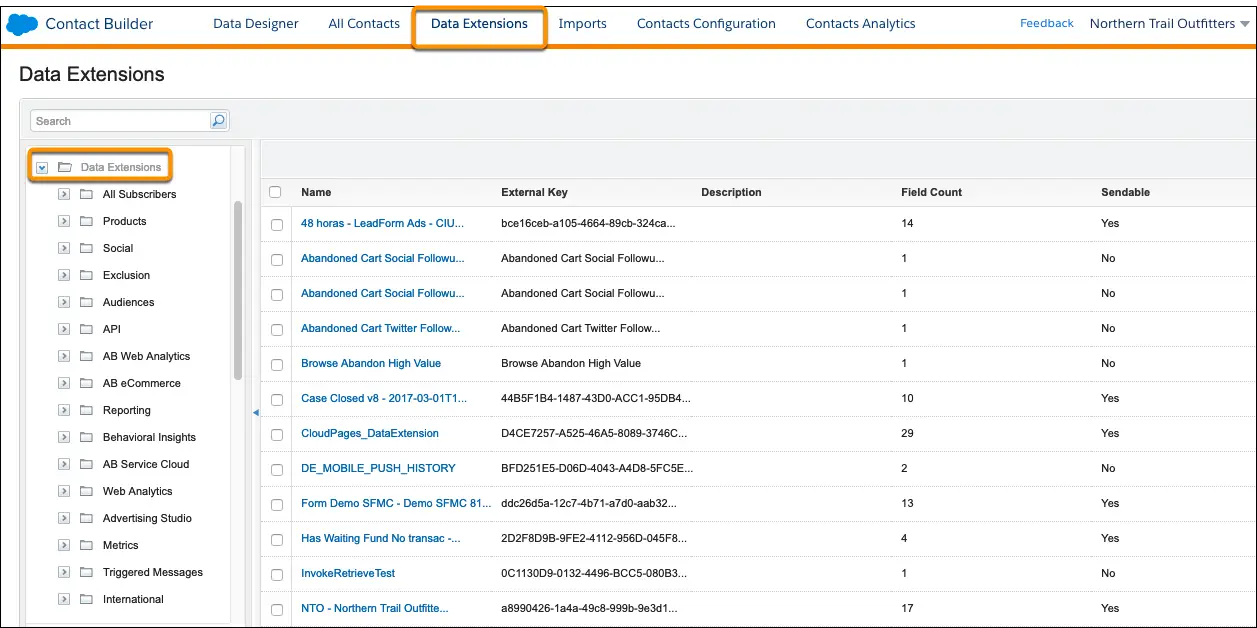Click the Metrics folder icon
The height and width of the screenshot is (628, 1257).
(x=87, y=545)
